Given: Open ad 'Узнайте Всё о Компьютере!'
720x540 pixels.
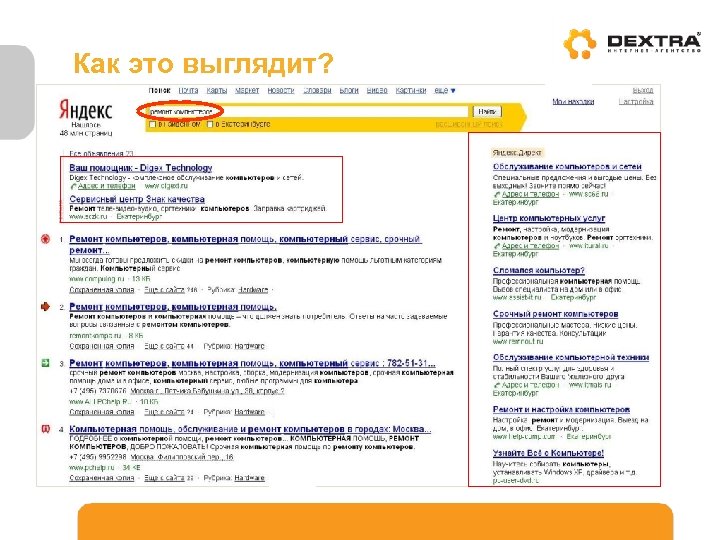Looking at the screenshot, I should pyautogui.click(x=548, y=453).
